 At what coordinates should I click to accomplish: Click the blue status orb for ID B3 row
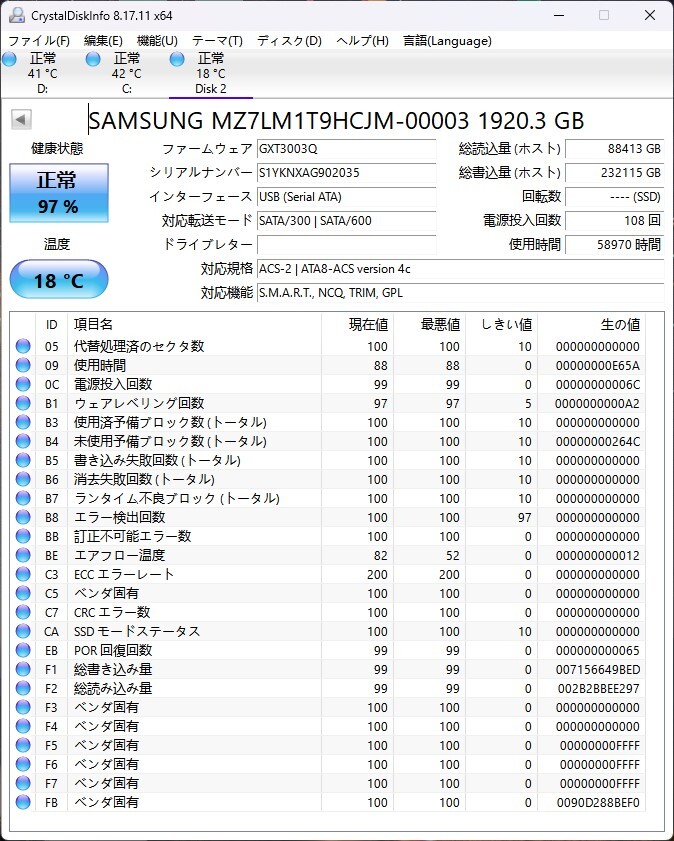coord(23,422)
